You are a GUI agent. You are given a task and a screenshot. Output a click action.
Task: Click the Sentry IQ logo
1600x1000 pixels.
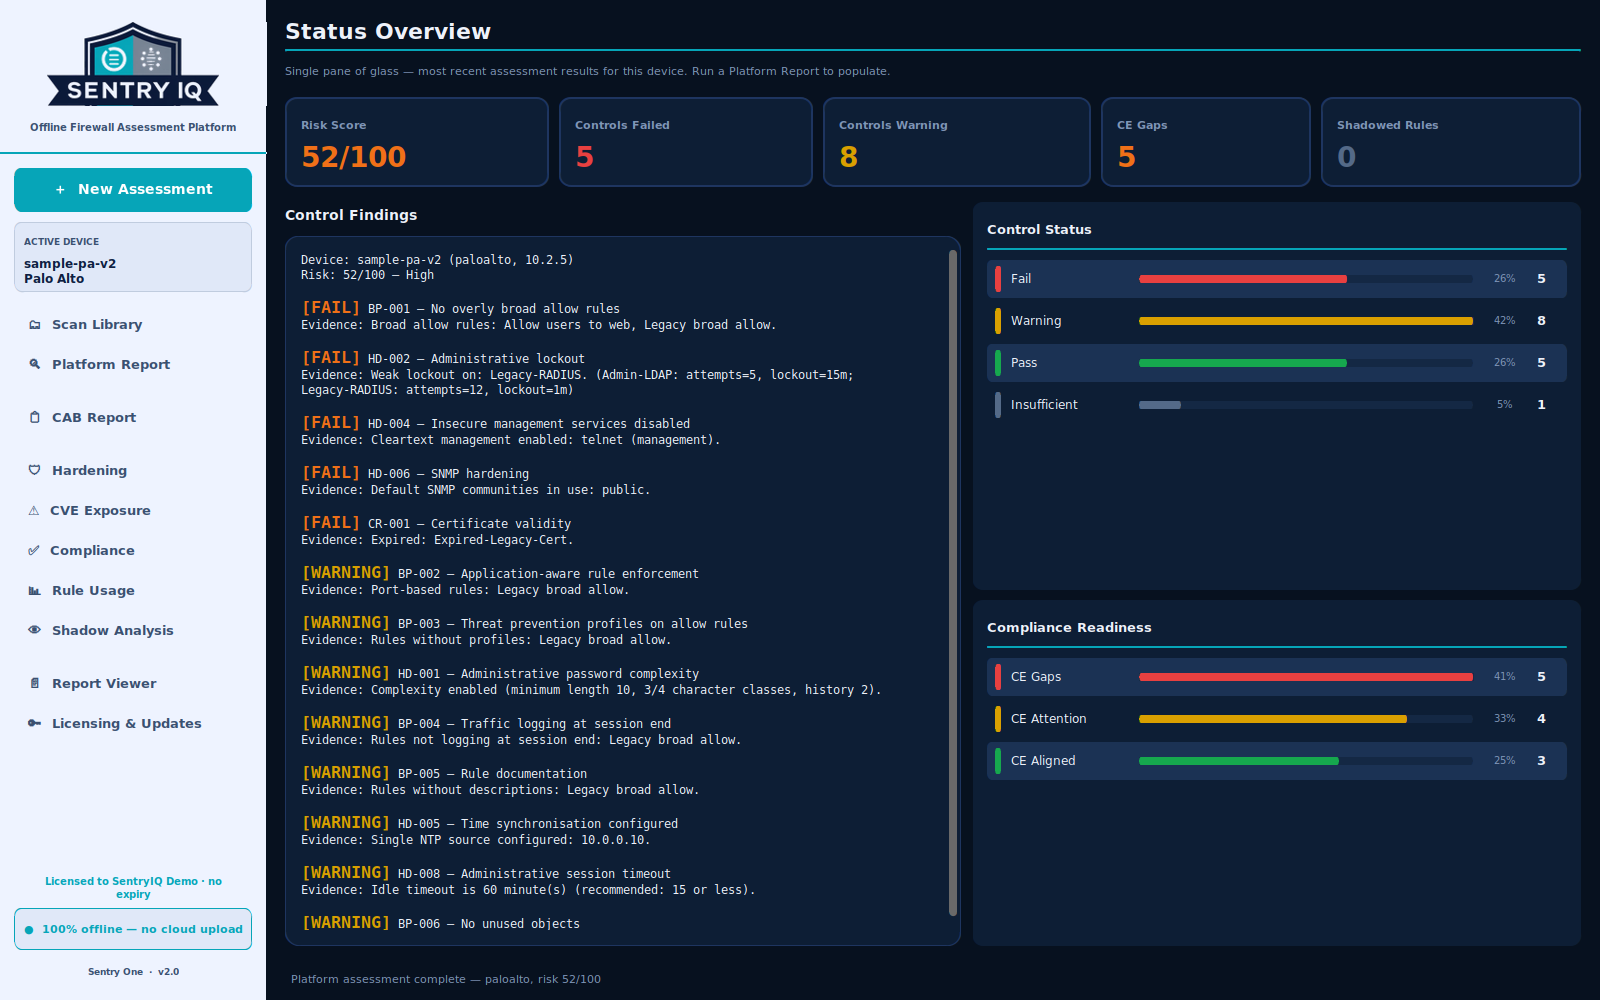coord(133,65)
